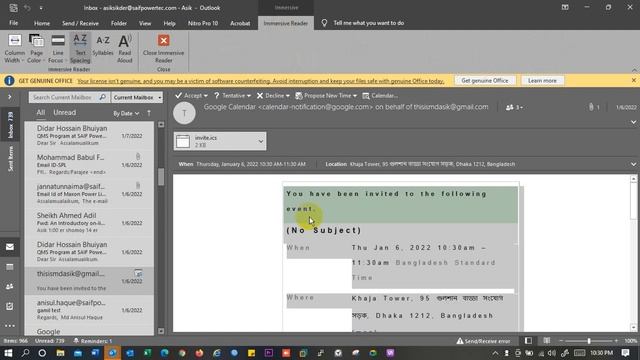Image resolution: width=640 pixels, height=360 pixels.
Task: Start Read Aloud
Action: tap(124, 49)
